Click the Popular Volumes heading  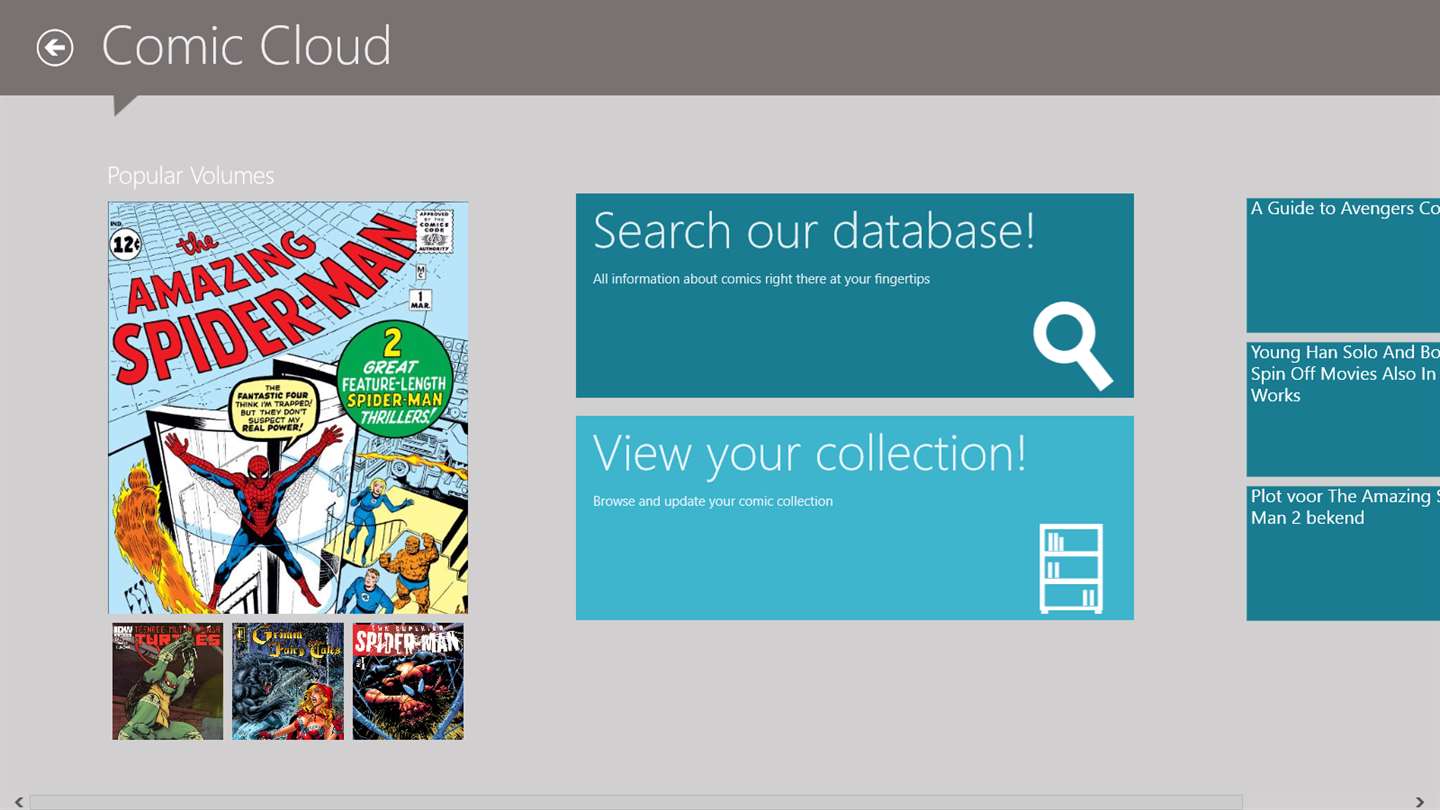point(191,176)
